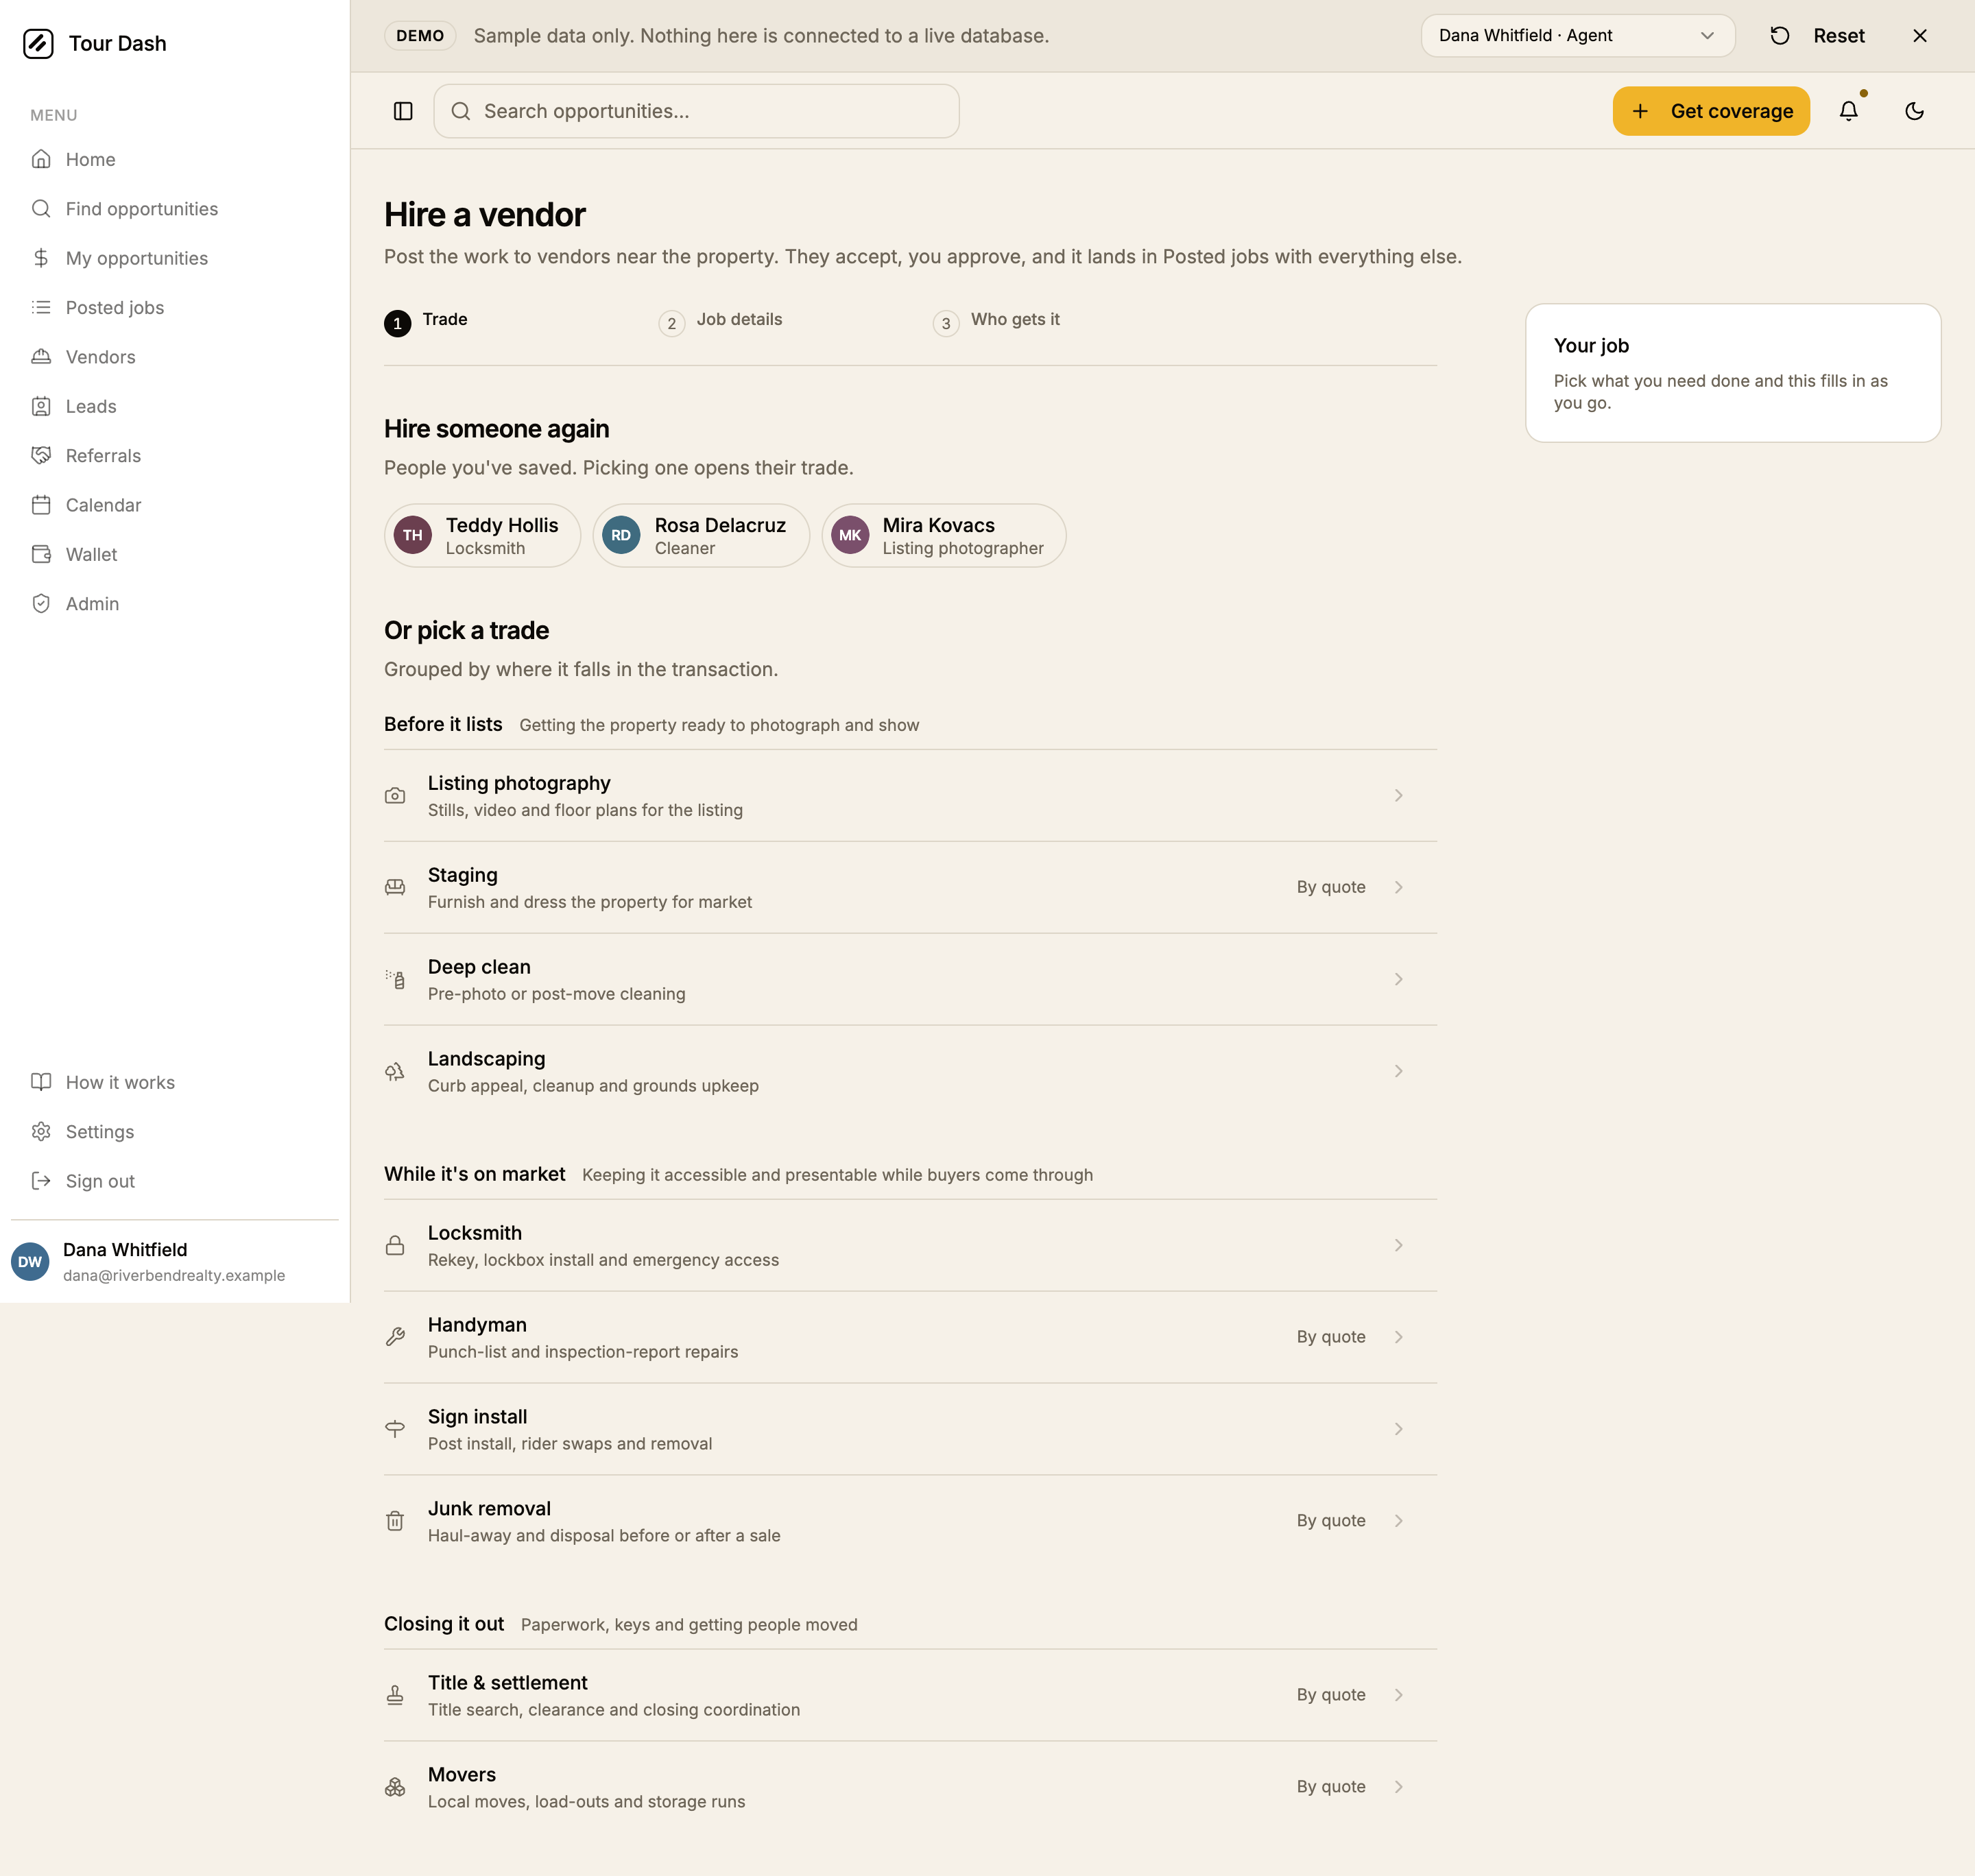Jump to step 3 Who gets it

[996, 321]
